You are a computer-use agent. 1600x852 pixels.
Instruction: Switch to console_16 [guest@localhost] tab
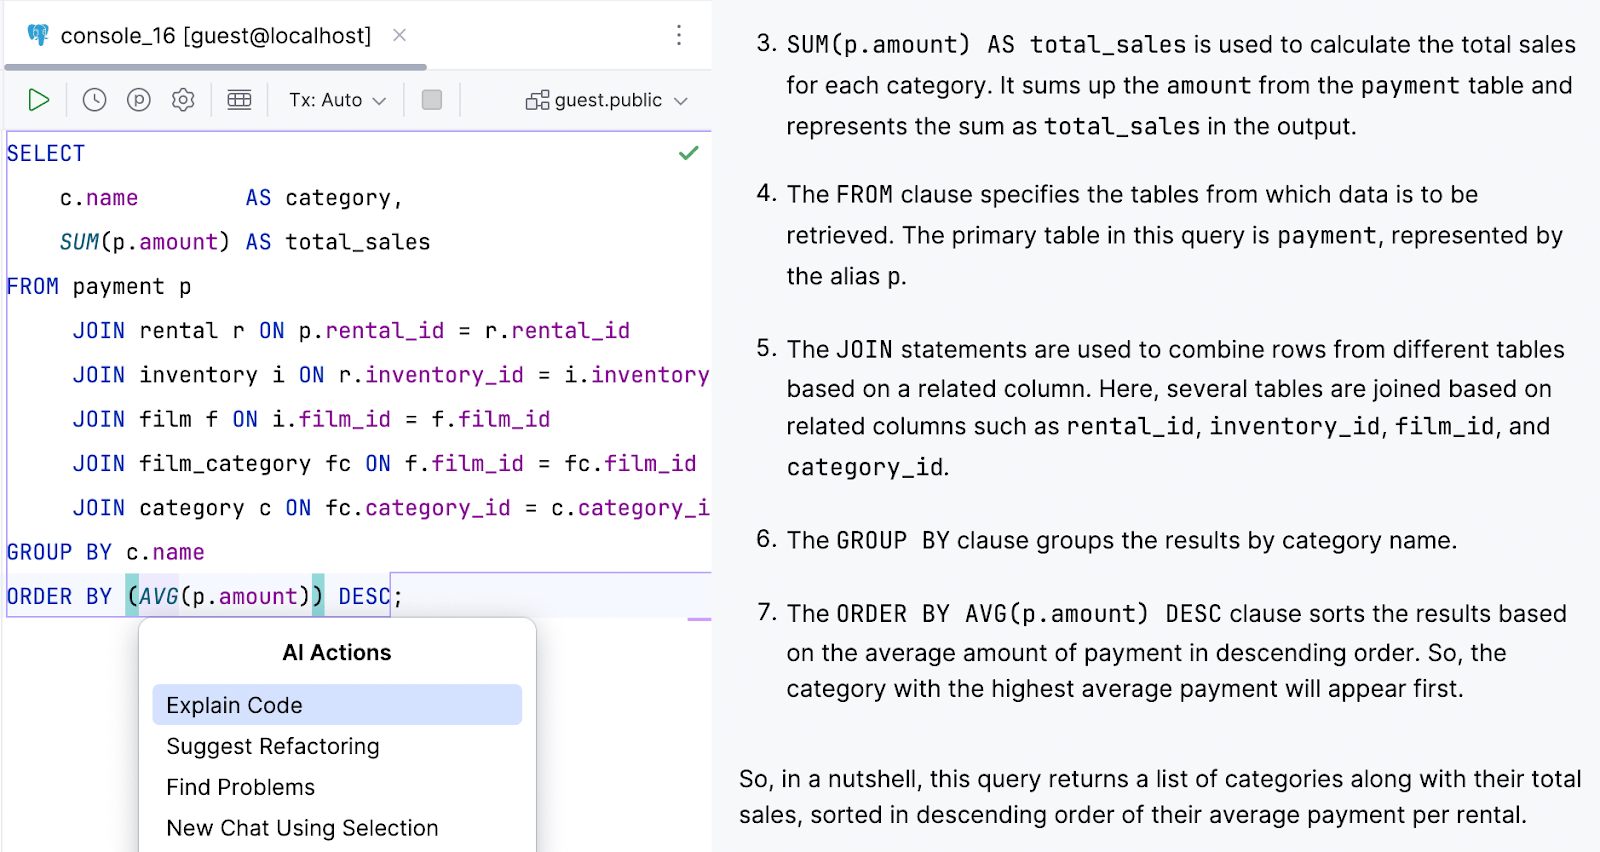(215, 36)
